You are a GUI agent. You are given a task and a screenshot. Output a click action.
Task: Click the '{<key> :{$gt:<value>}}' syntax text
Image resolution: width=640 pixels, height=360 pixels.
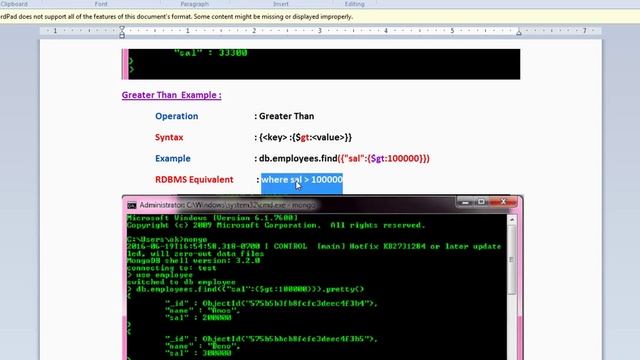(x=305, y=138)
